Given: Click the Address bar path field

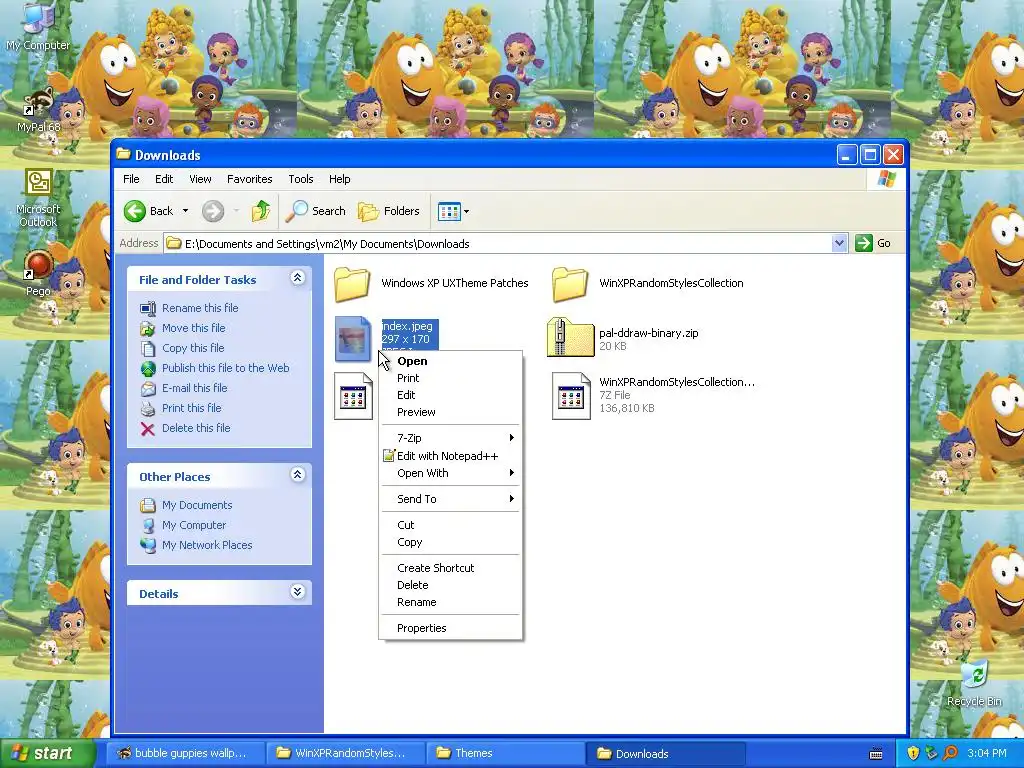Looking at the screenshot, I should coord(498,244).
